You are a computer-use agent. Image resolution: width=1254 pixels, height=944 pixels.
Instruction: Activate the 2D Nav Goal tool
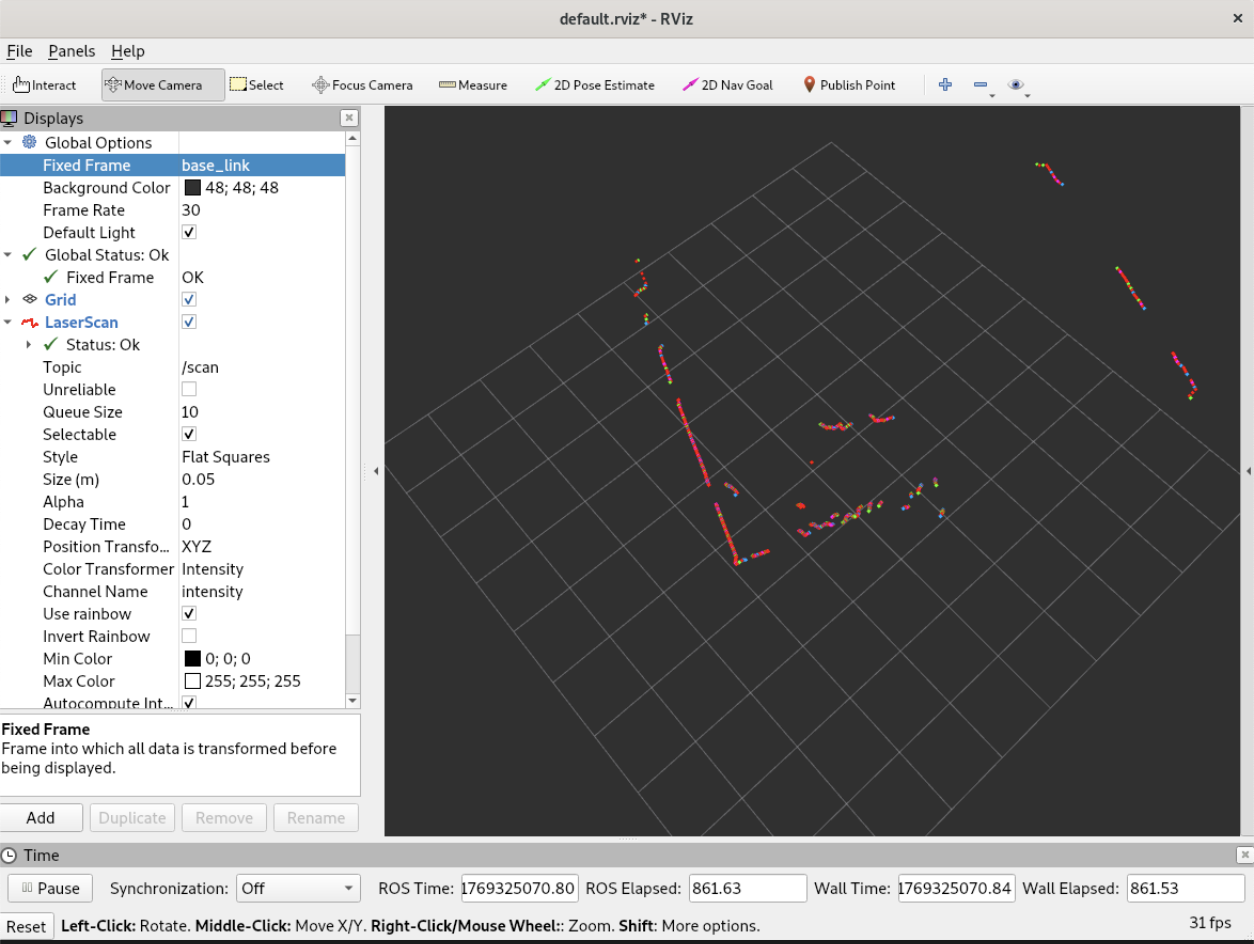[728, 85]
